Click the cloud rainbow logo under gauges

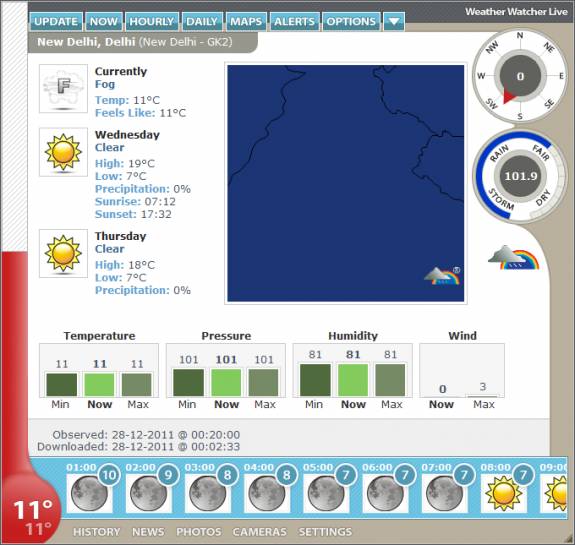tap(513, 257)
